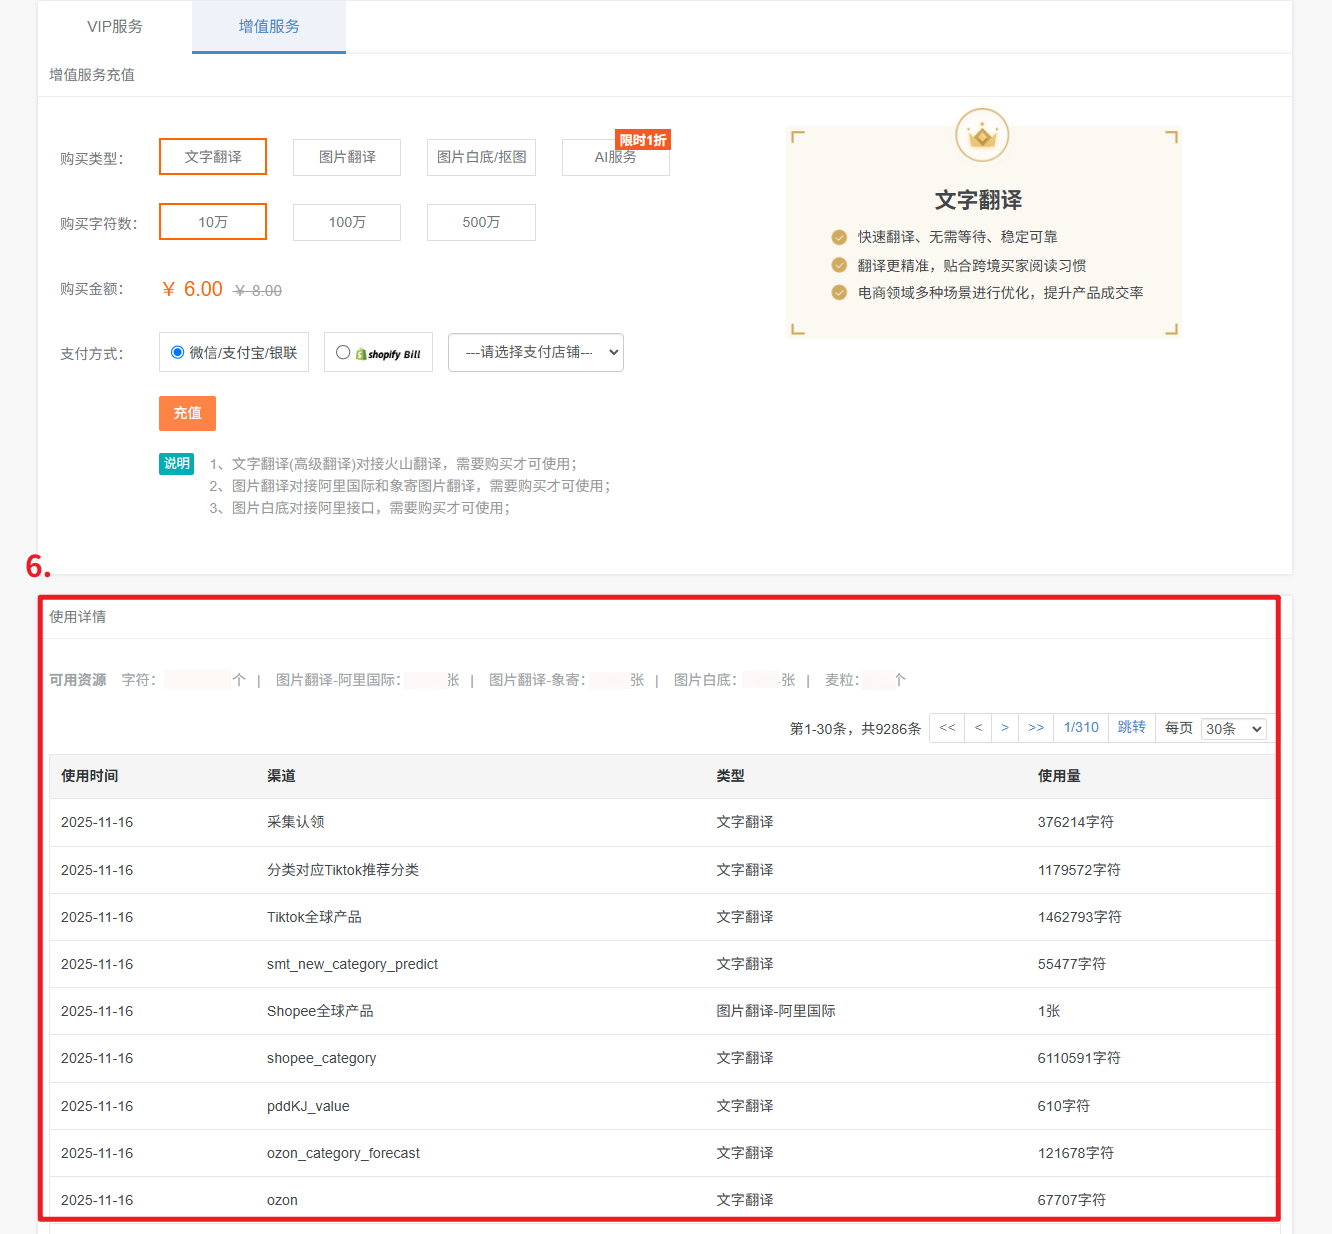Viewport: 1332px width, 1234px height.
Task: Choose 图片白底/抠图 purchase type
Action: tap(481, 157)
